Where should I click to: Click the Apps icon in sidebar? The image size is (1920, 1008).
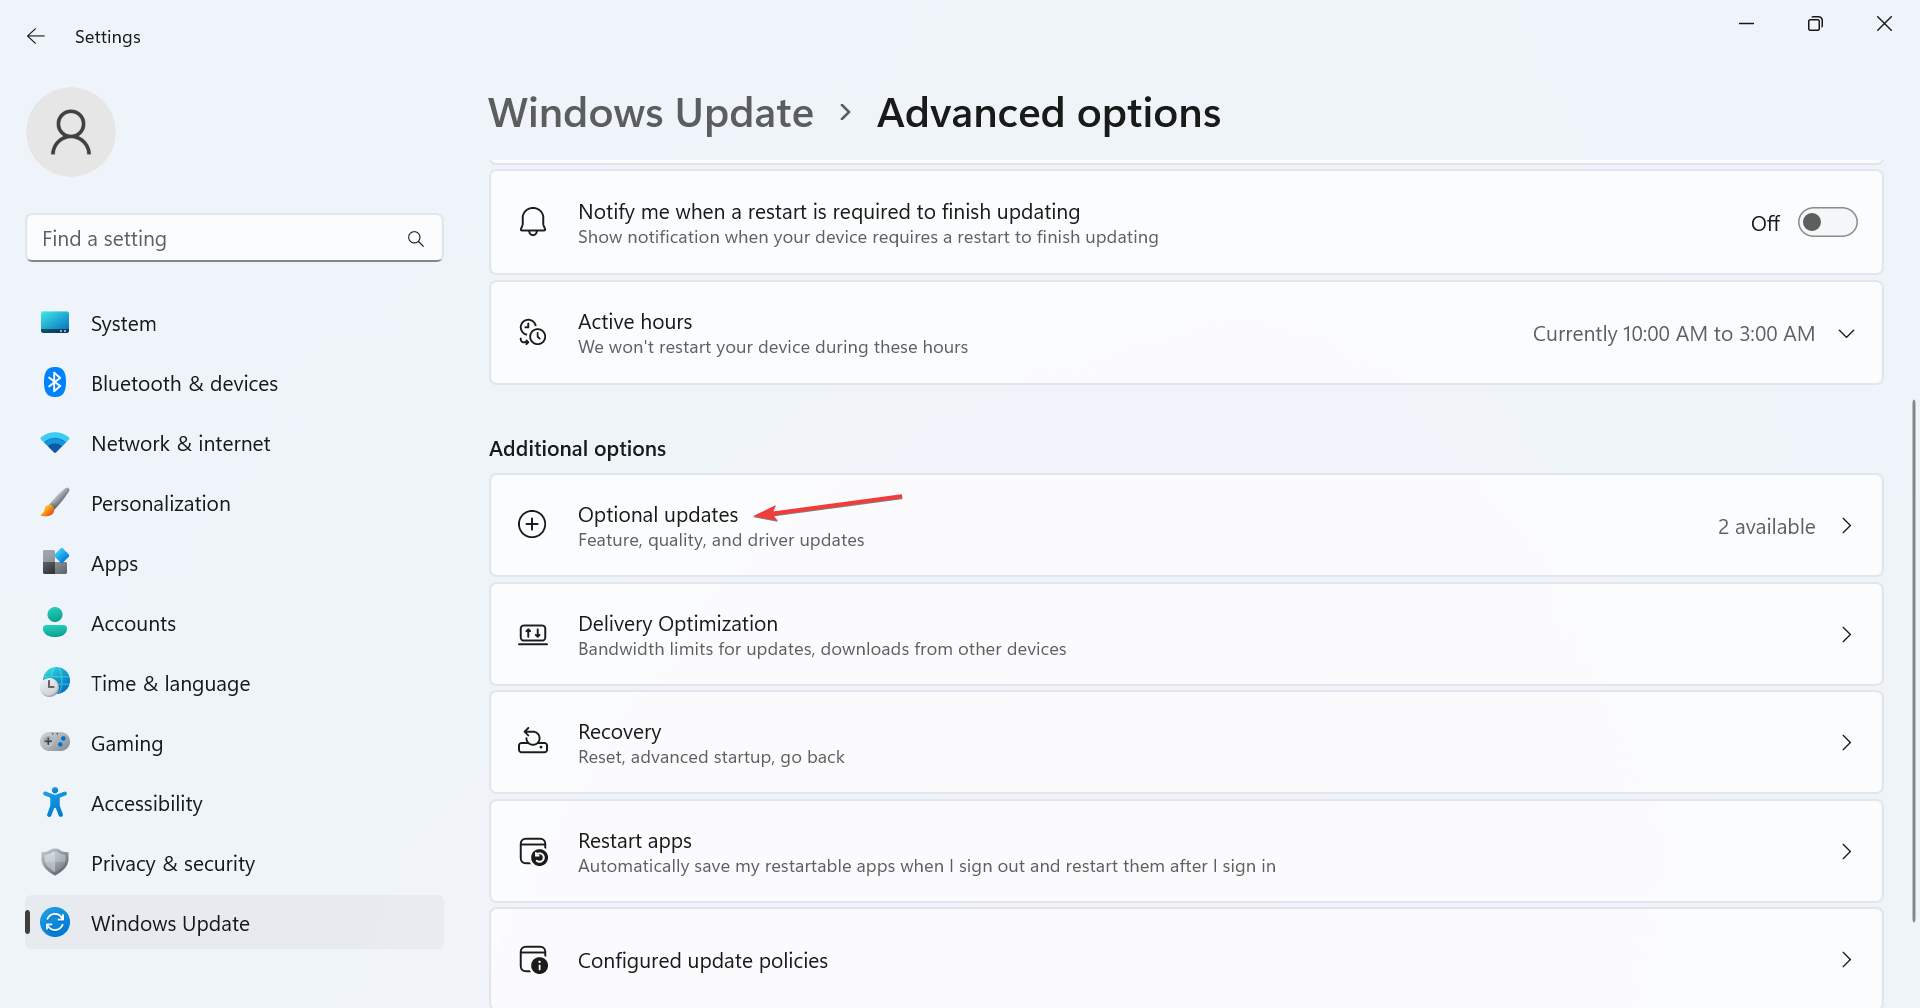coord(55,562)
